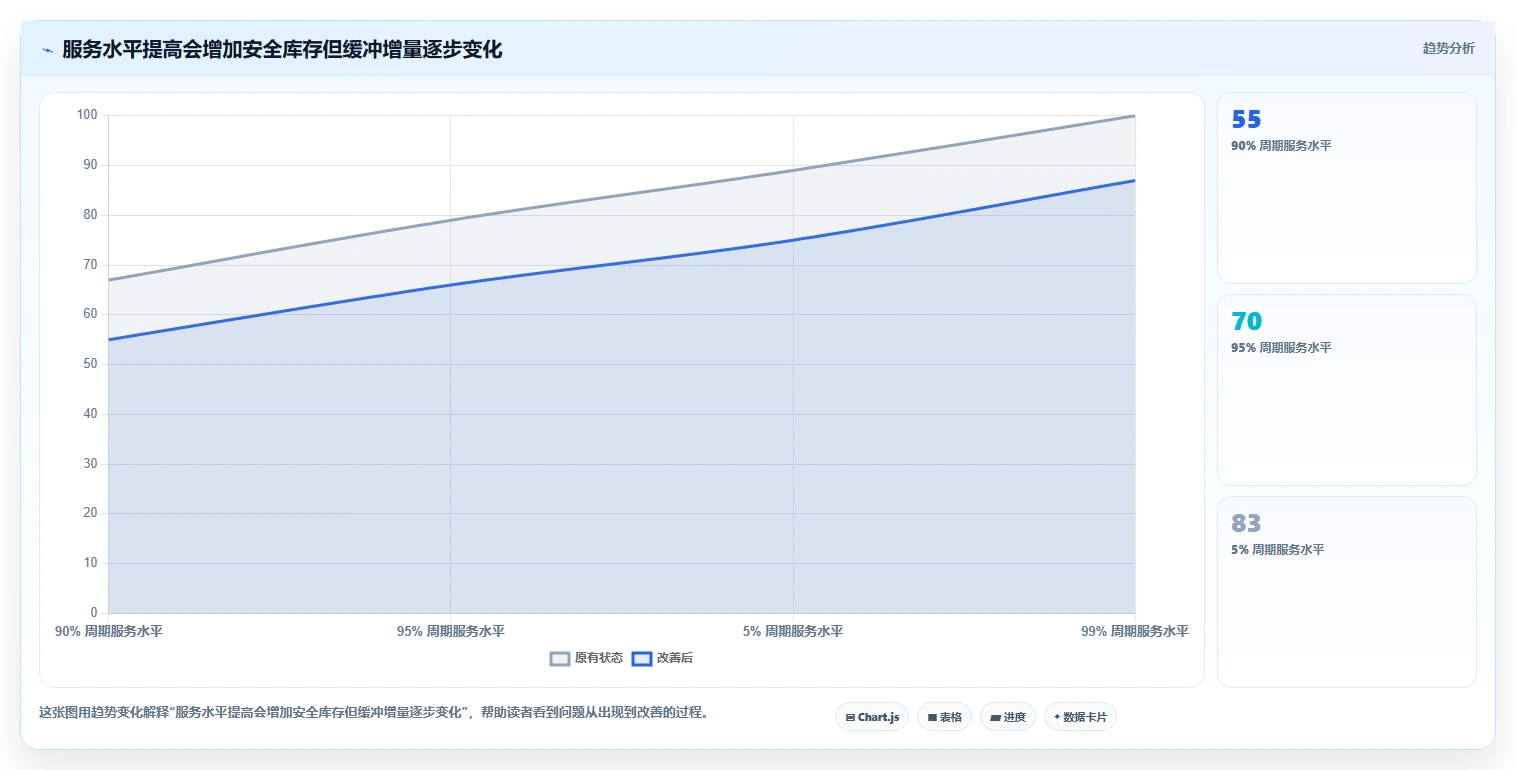This screenshot has width=1516, height=770.
Task: Toggle the 改善后 legend item
Action: [x=663, y=658]
